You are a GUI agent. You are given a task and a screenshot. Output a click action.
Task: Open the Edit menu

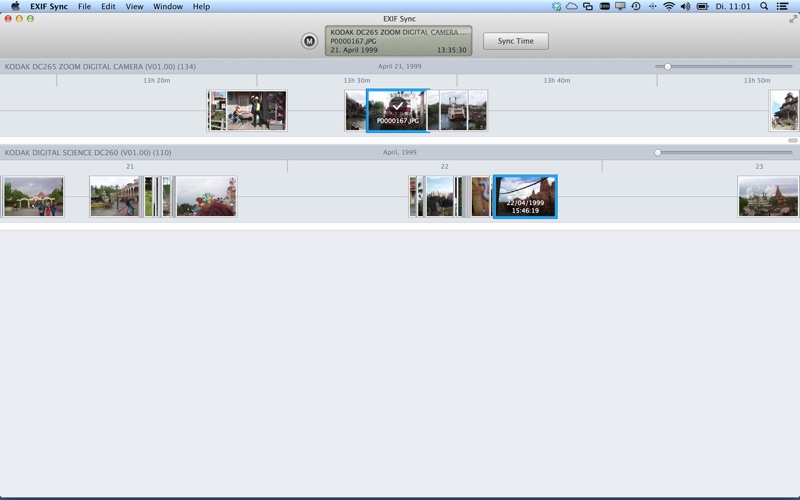point(108,7)
